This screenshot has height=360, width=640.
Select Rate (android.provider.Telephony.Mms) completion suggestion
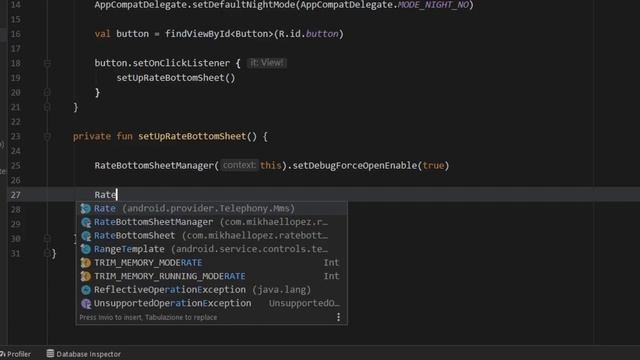pyautogui.click(x=211, y=208)
